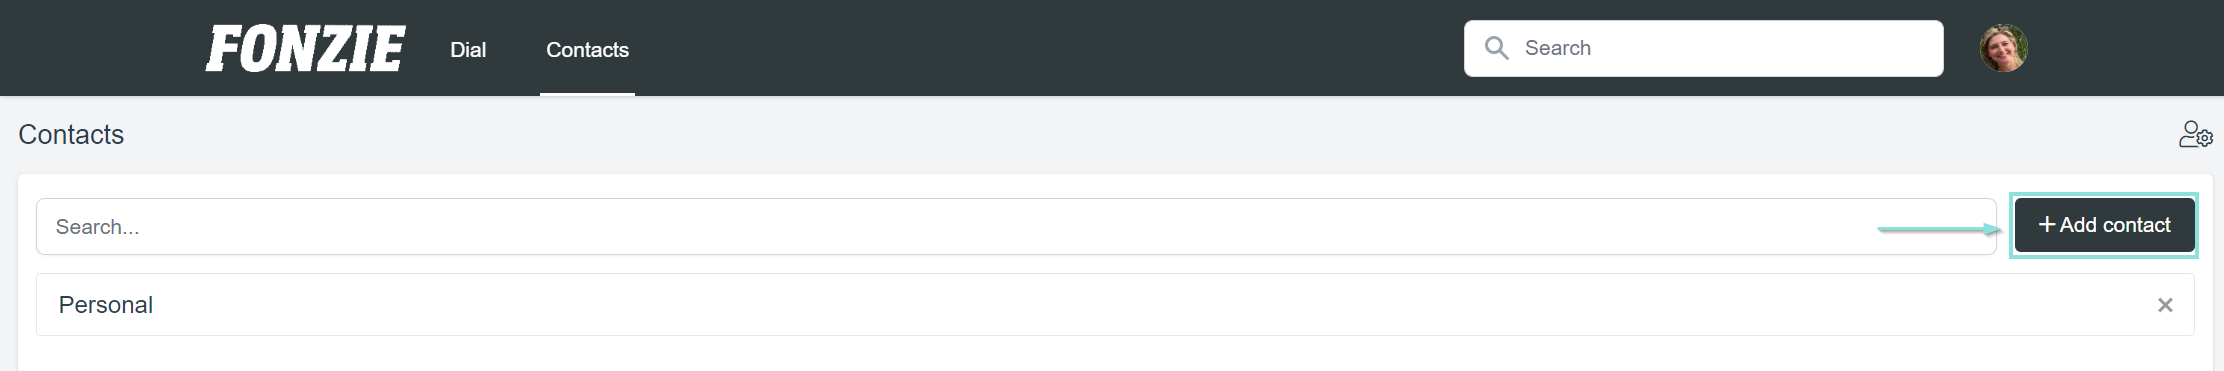
Task: Click the FONZIE logo
Action: click(x=305, y=49)
